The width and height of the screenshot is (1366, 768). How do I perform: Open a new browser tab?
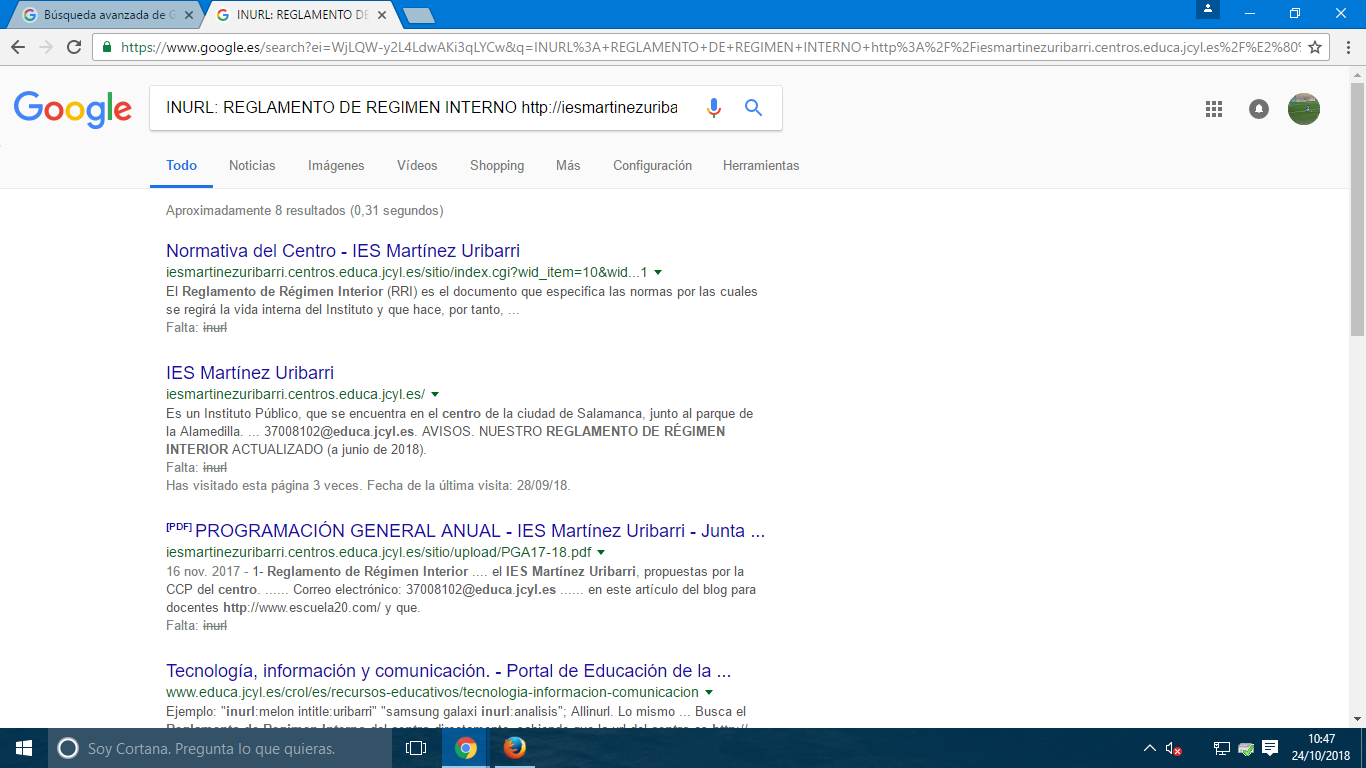[419, 15]
